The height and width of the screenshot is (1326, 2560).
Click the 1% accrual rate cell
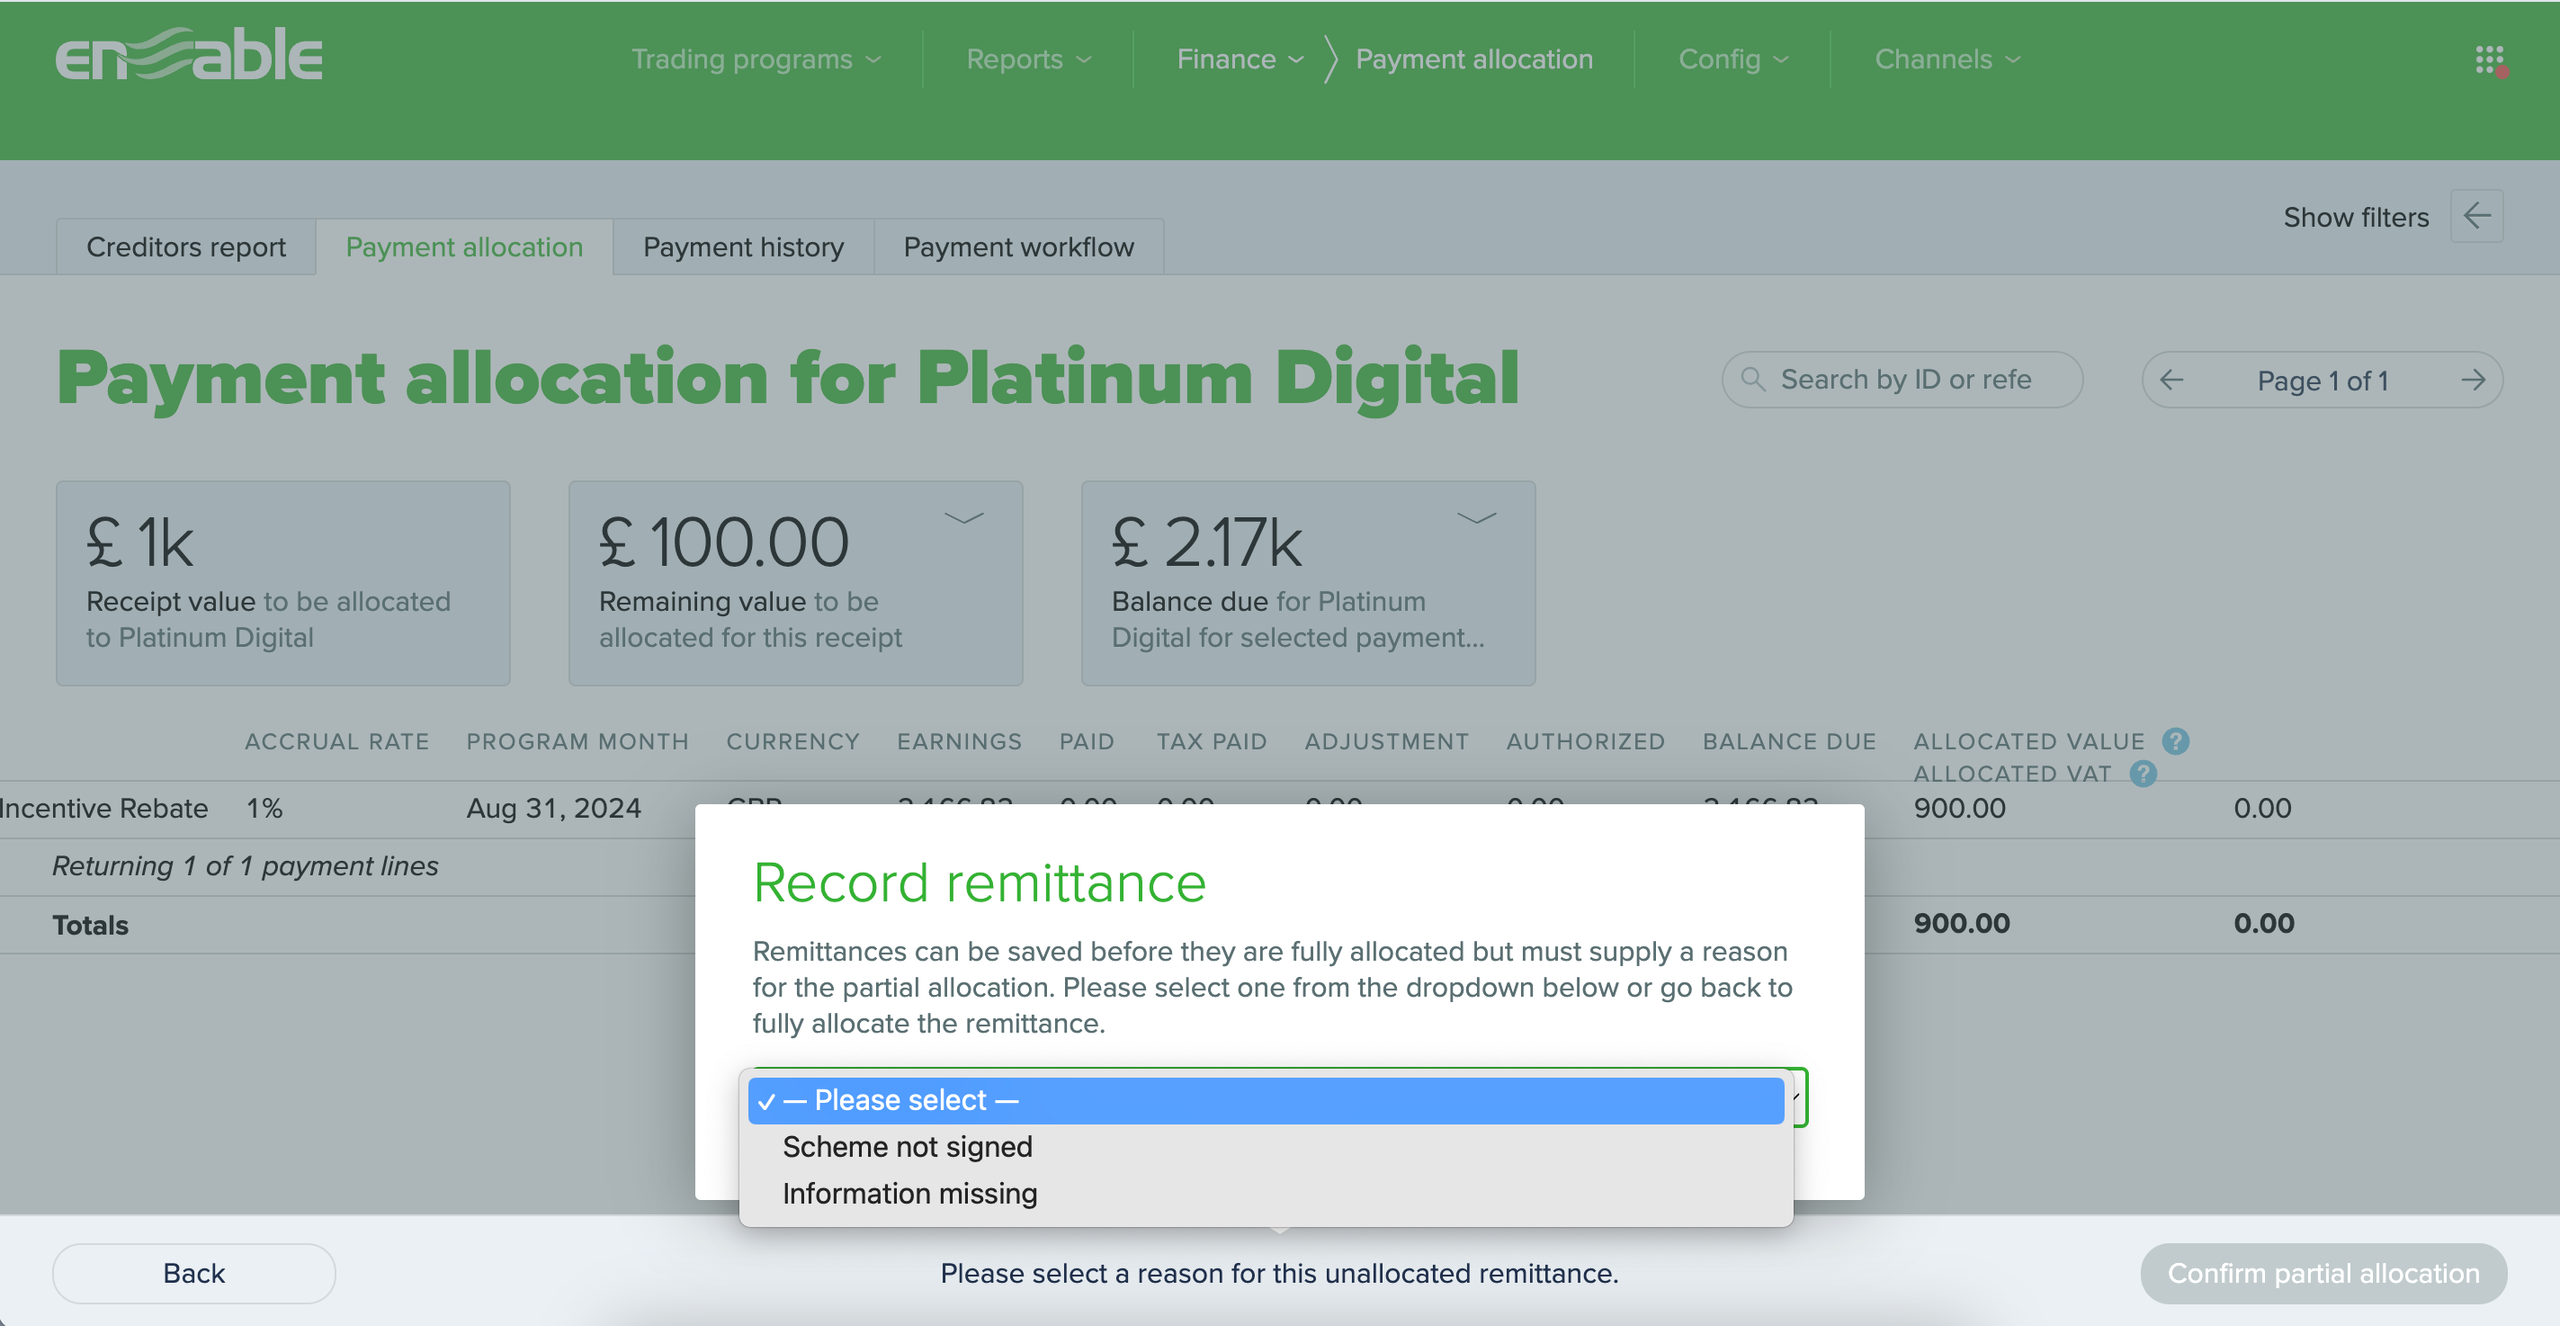264,808
